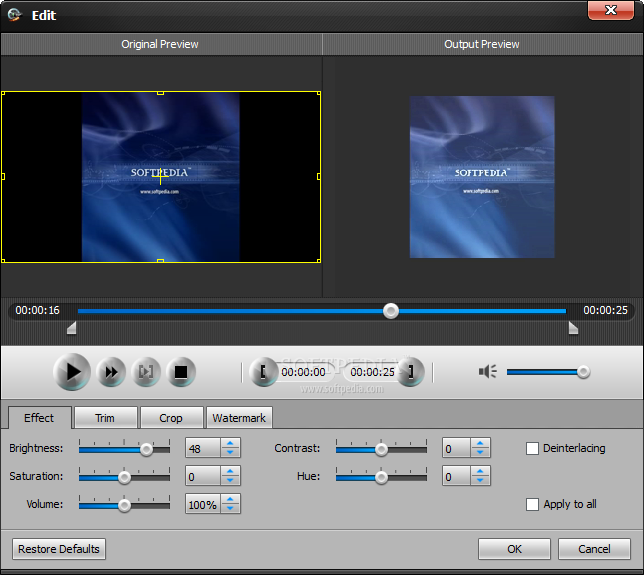Click the right-middle crop handle
This screenshot has height=575, width=644.
coord(319,177)
